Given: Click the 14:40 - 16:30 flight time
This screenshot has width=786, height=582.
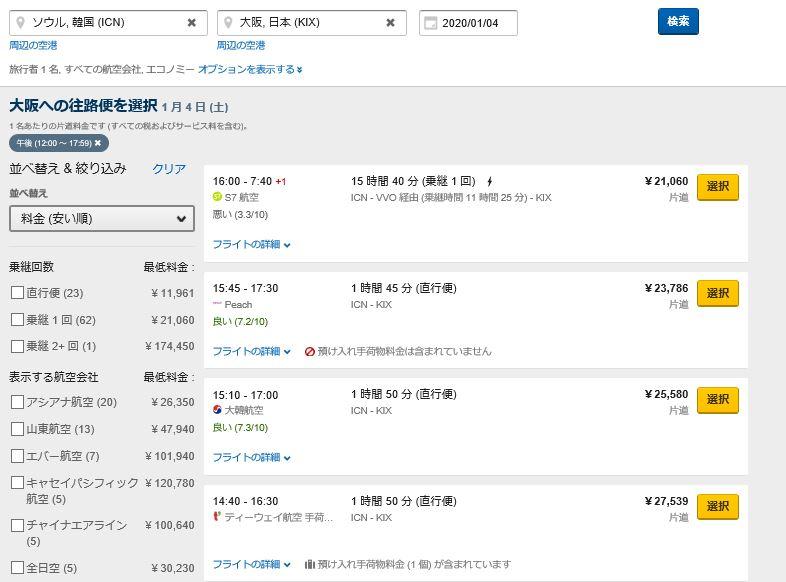Looking at the screenshot, I should pyautogui.click(x=245, y=501).
